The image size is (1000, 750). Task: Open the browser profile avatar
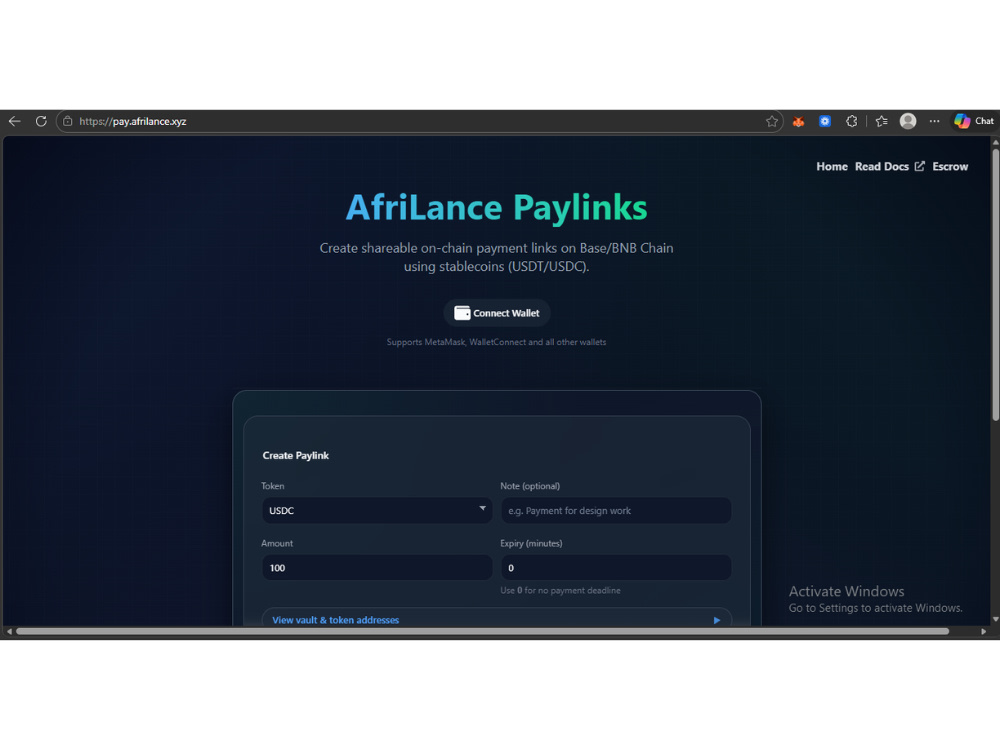tap(908, 121)
